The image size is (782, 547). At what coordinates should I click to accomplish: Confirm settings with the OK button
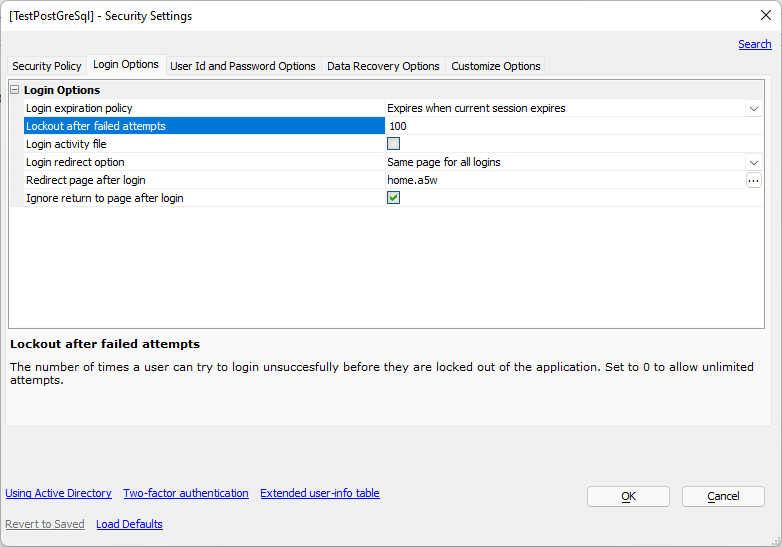tap(628, 497)
